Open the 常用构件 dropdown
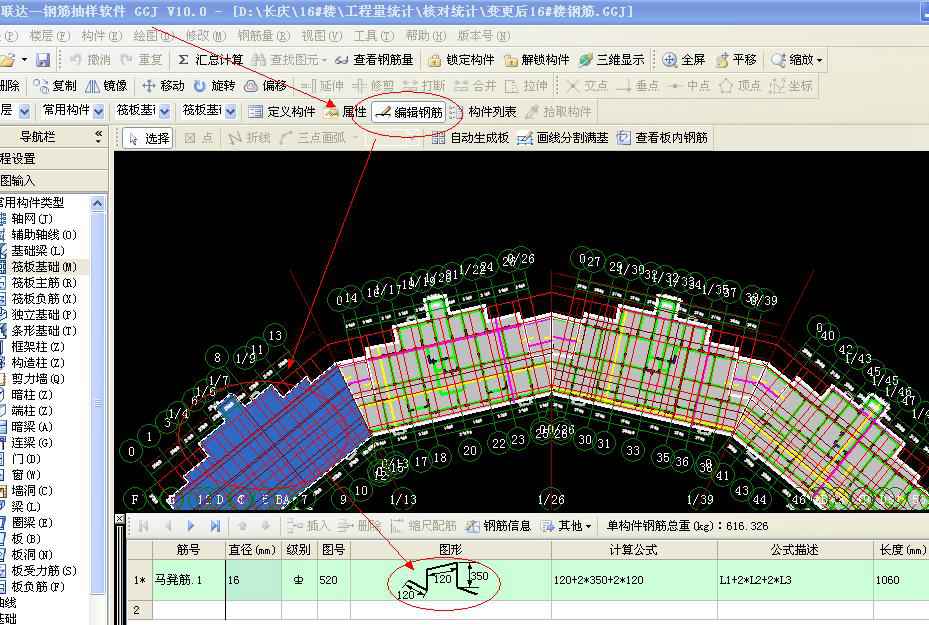Viewport: 929px width, 625px height. pyautogui.click(x=99, y=111)
